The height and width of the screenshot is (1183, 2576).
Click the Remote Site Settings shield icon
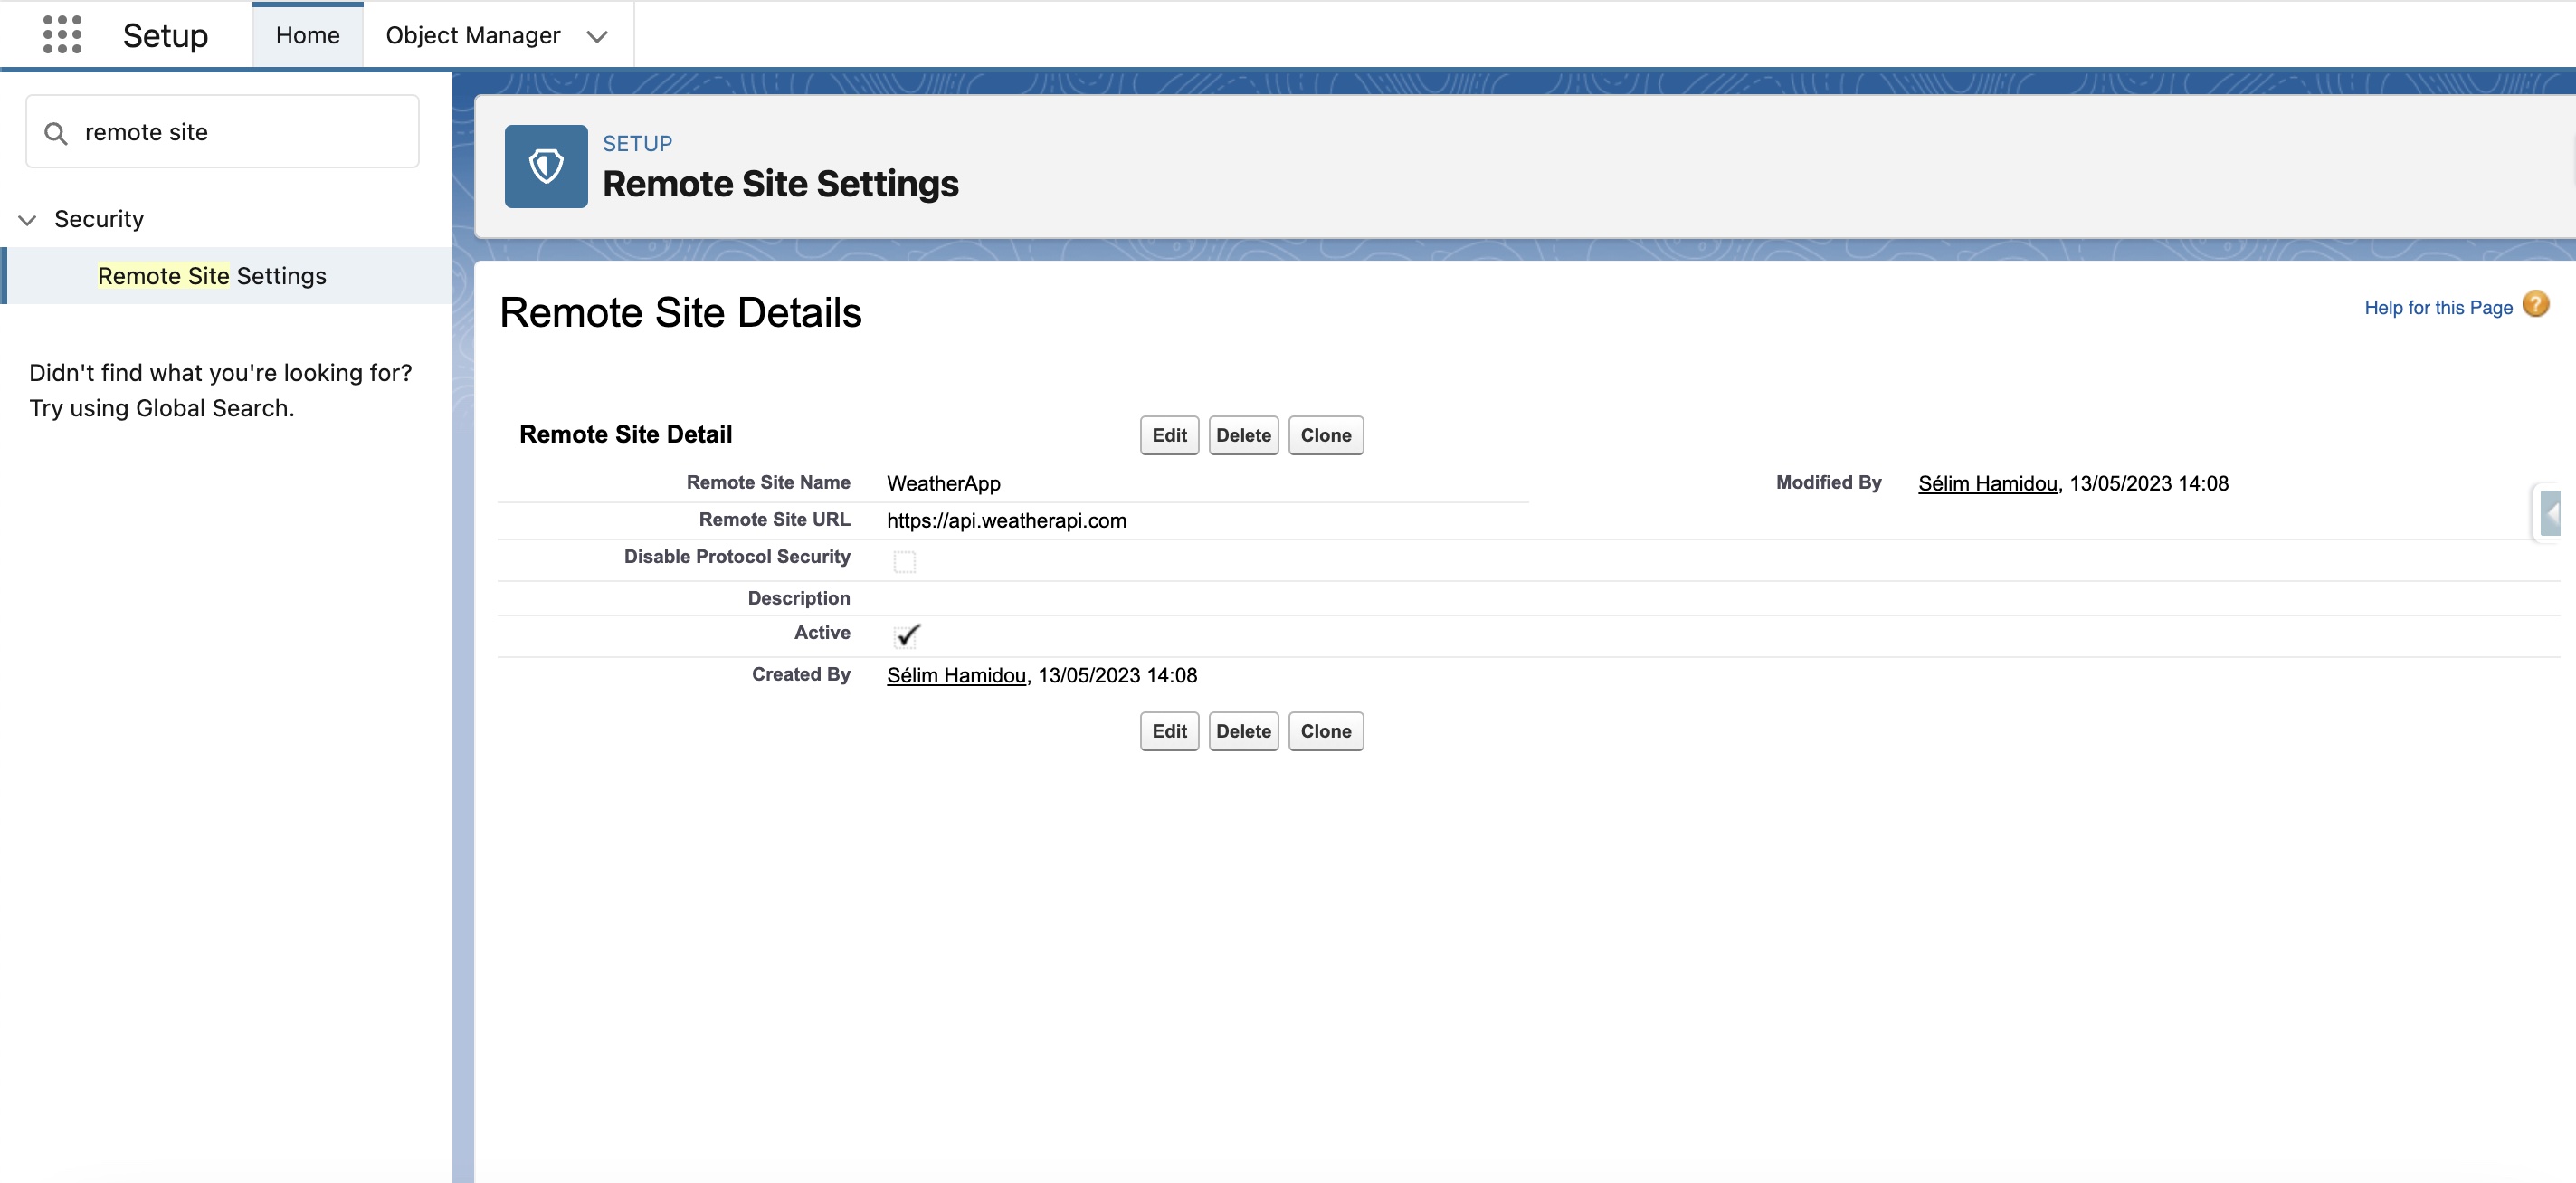(x=546, y=166)
